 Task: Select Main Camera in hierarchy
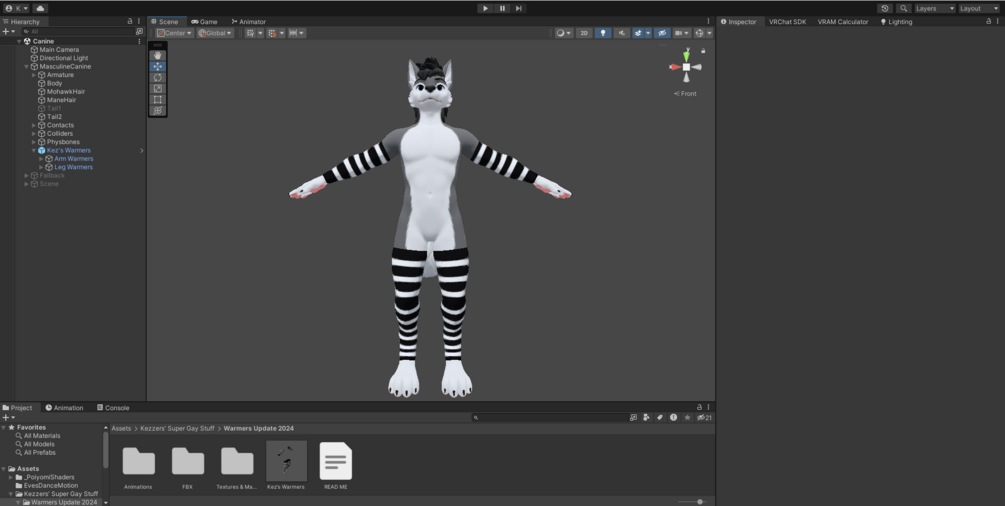pos(59,50)
